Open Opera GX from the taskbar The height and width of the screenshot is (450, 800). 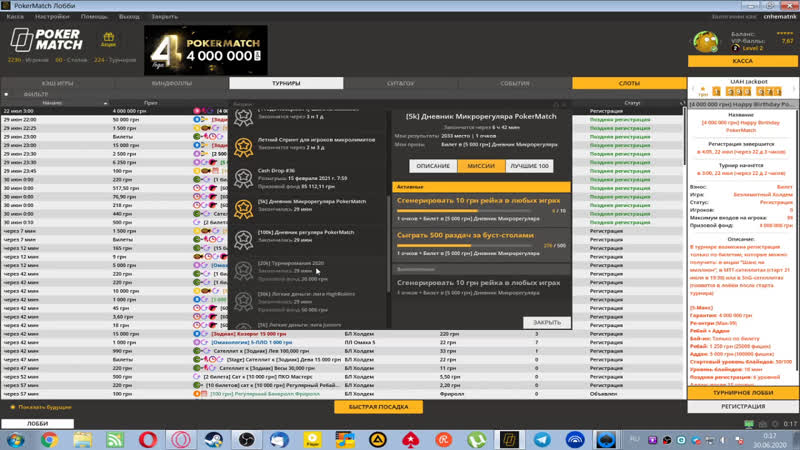point(181,439)
